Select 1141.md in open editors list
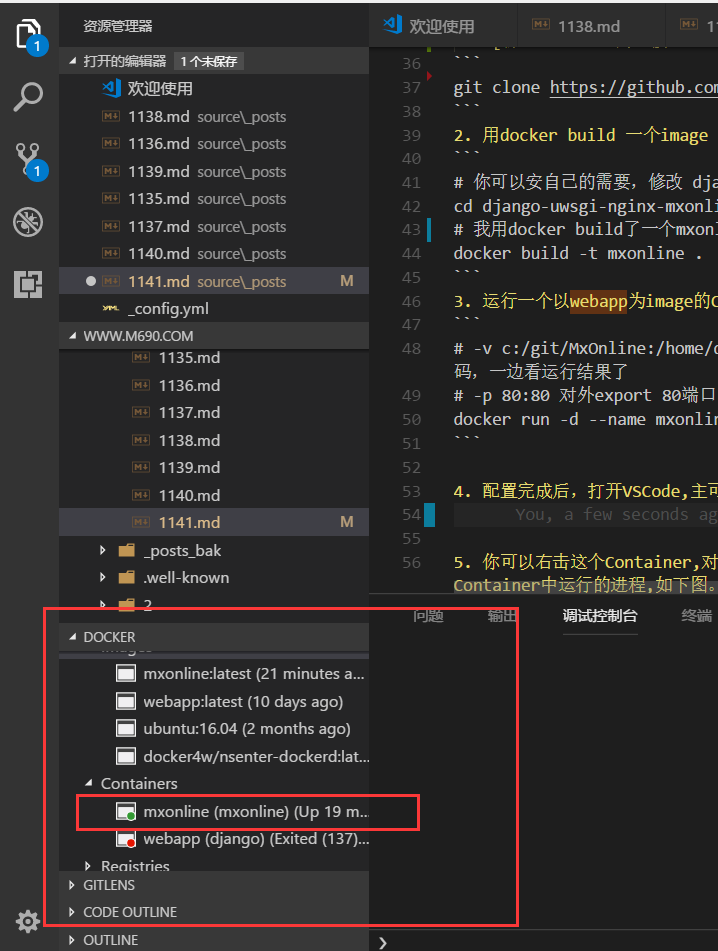 tap(214, 281)
